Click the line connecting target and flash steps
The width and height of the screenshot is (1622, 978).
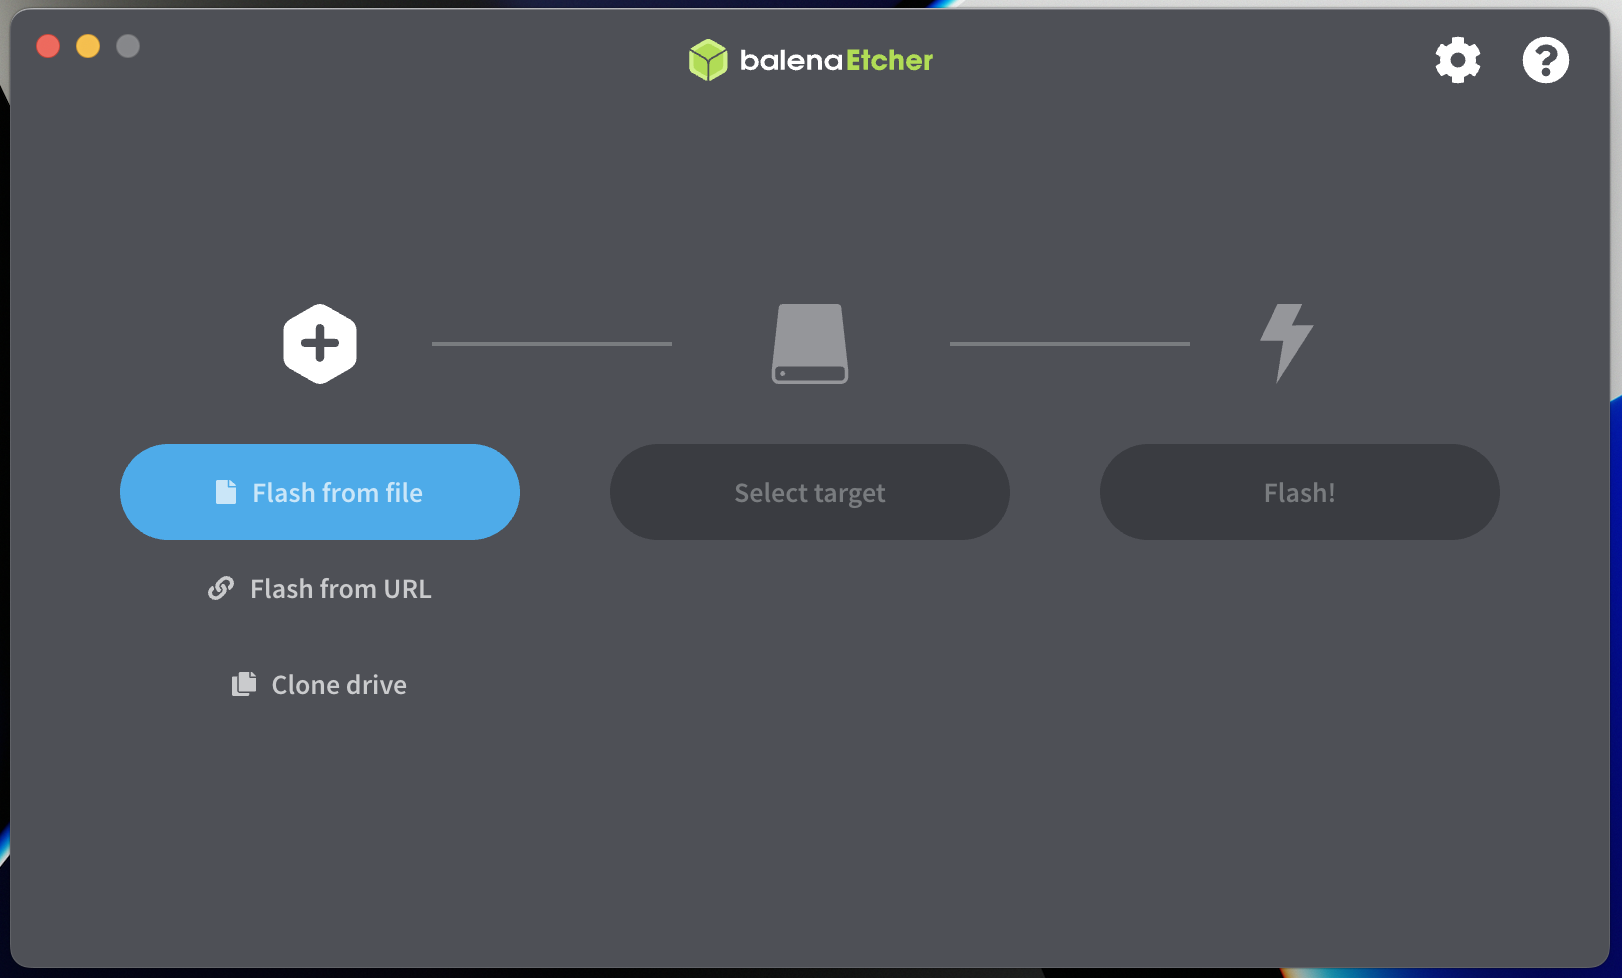(x=1069, y=344)
